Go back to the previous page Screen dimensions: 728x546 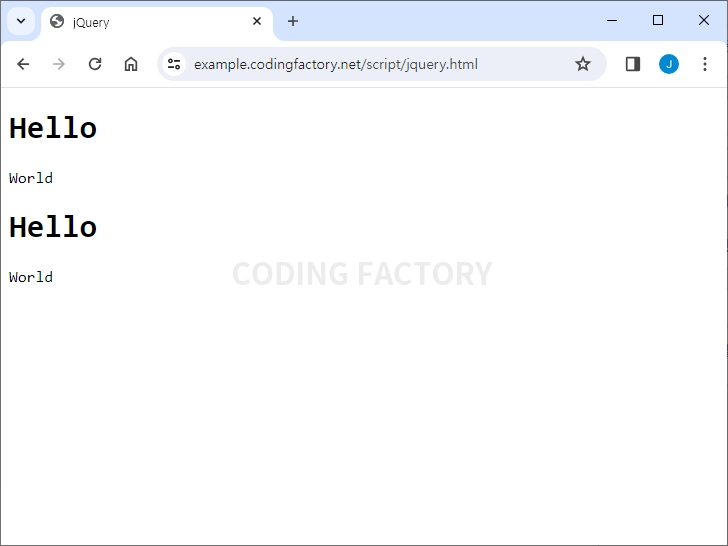click(23, 64)
